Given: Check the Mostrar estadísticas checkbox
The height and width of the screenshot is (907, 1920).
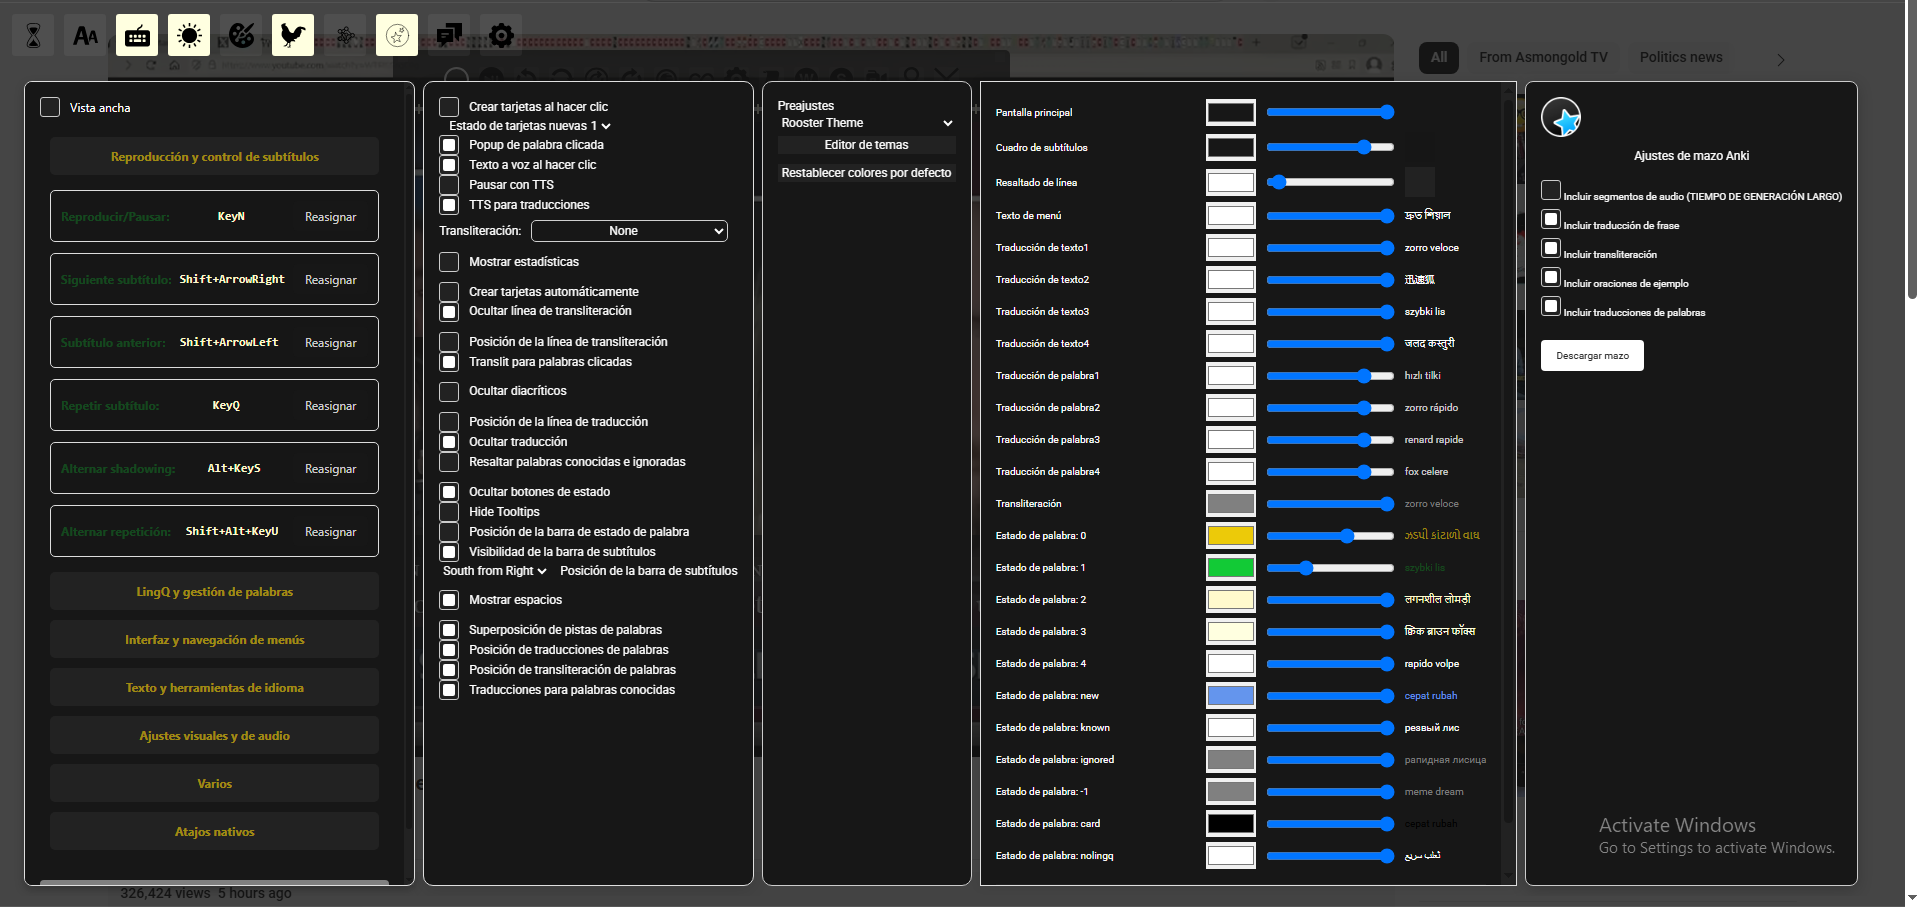Looking at the screenshot, I should tap(449, 262).
